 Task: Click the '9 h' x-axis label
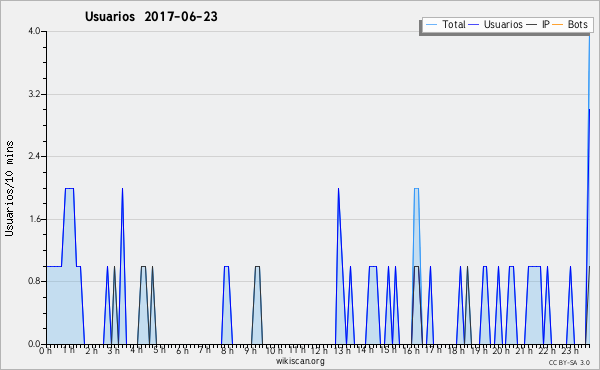pyautogui.click(x=250, y=350)
